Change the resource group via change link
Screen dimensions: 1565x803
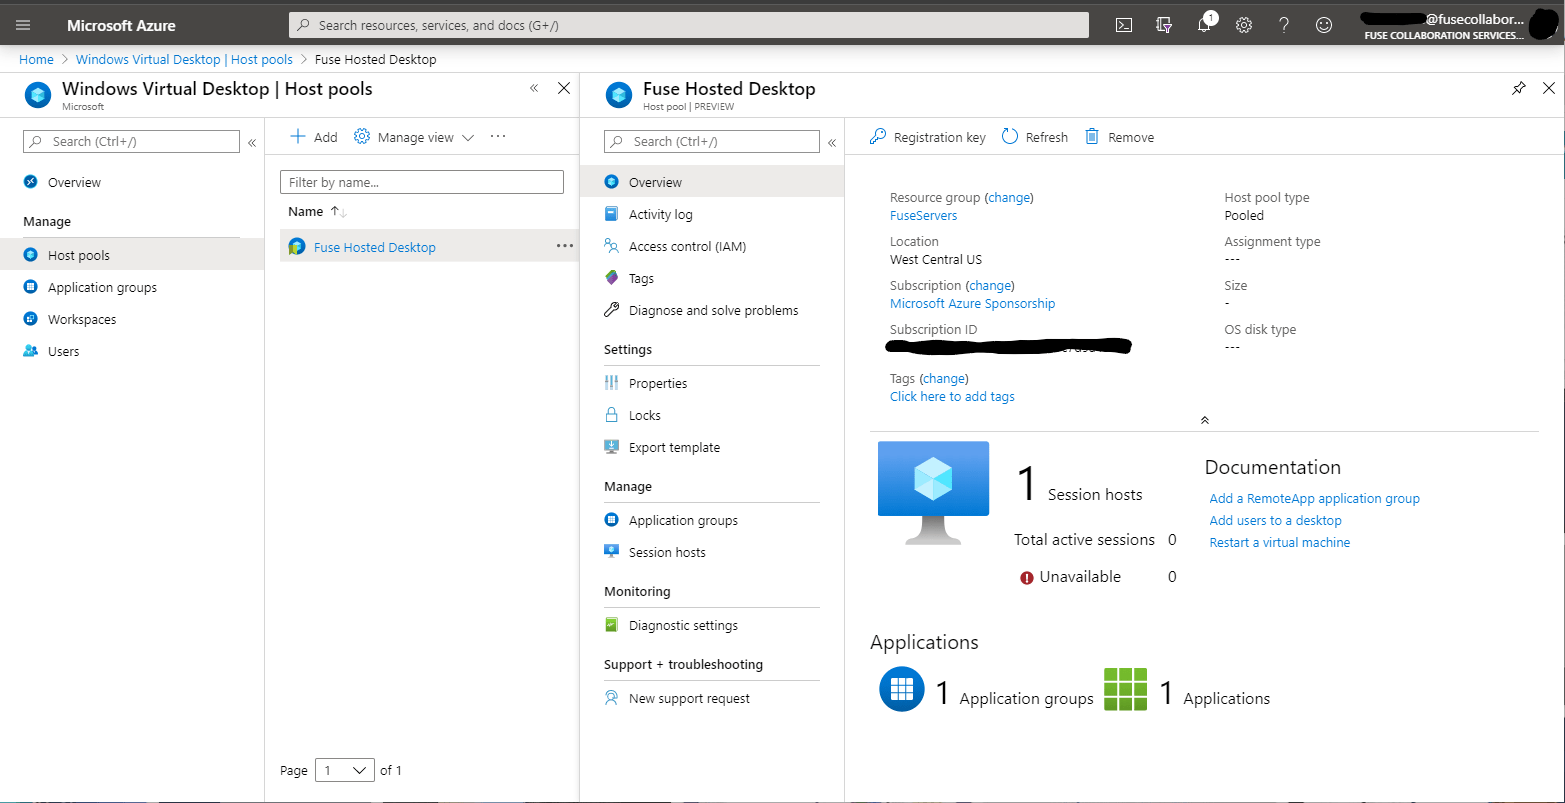(1009, 197)
